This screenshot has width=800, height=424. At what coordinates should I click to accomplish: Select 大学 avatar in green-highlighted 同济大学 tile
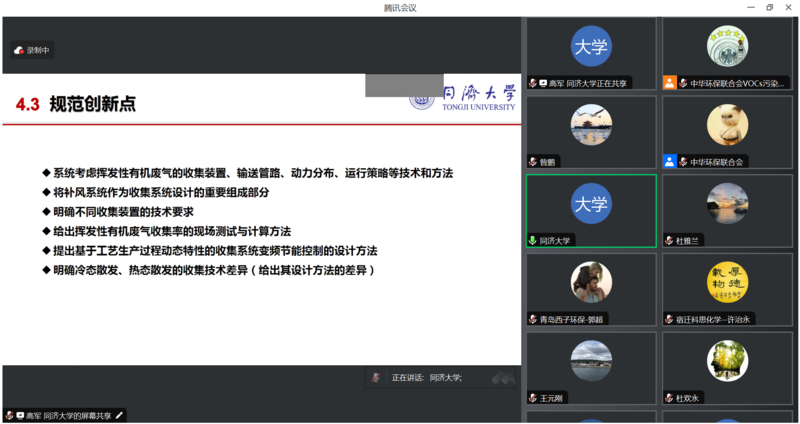pyautogui.click(x=591, y=204)
